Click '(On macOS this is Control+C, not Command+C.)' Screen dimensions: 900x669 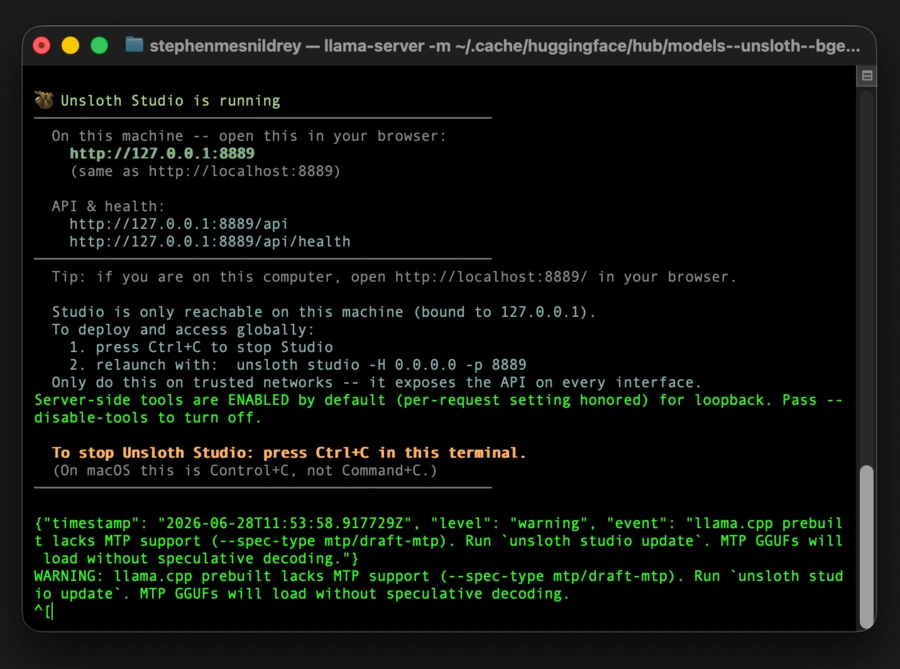(245, 470)
